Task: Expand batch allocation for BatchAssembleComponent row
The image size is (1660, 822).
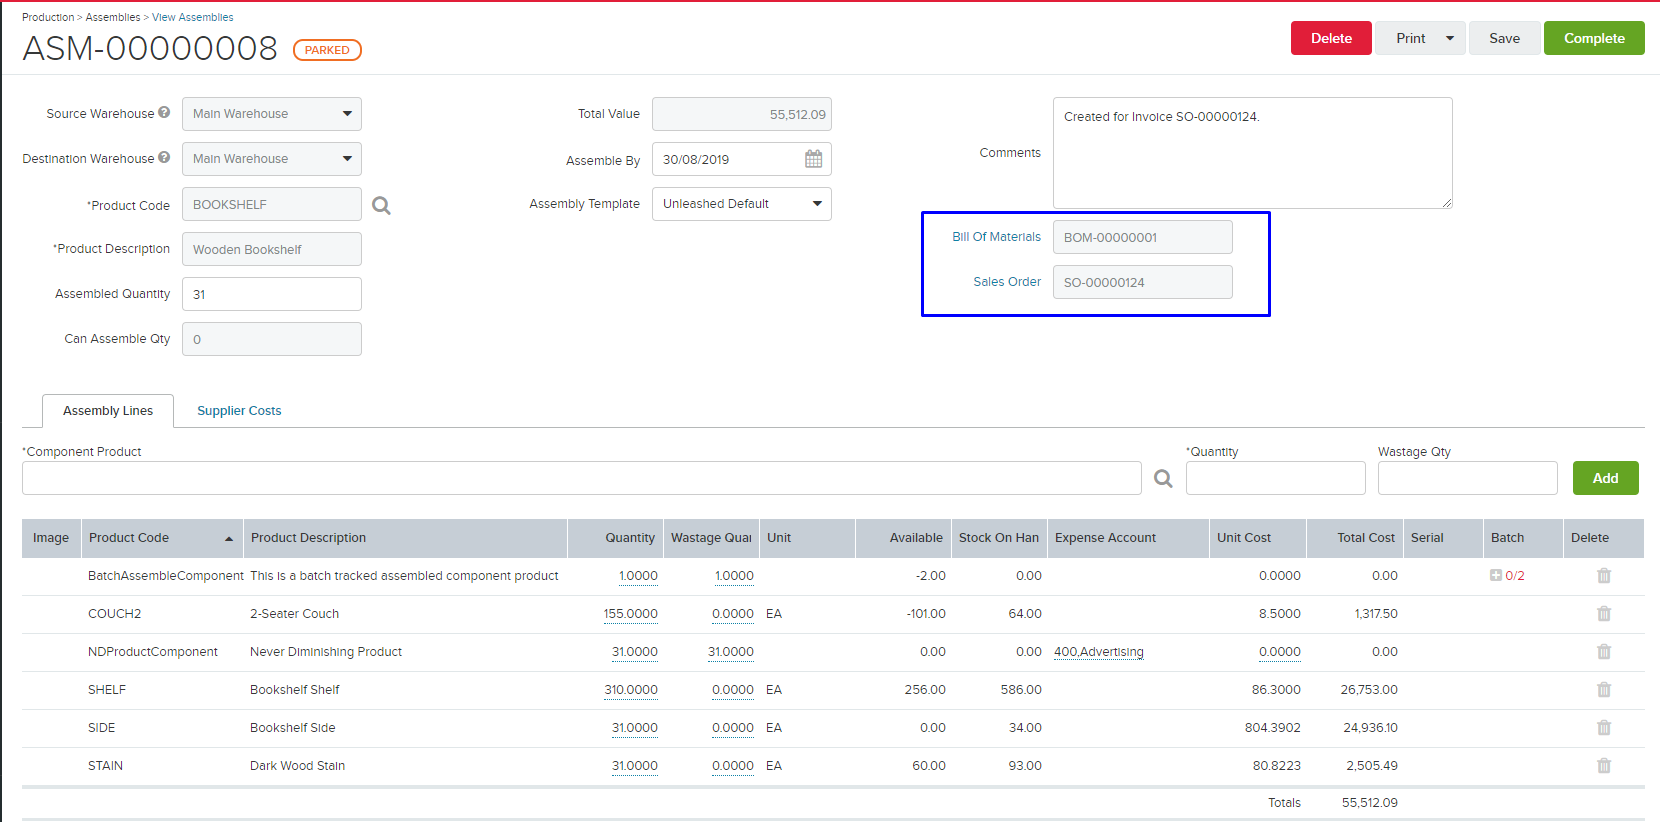Action: pos(1496,575)
